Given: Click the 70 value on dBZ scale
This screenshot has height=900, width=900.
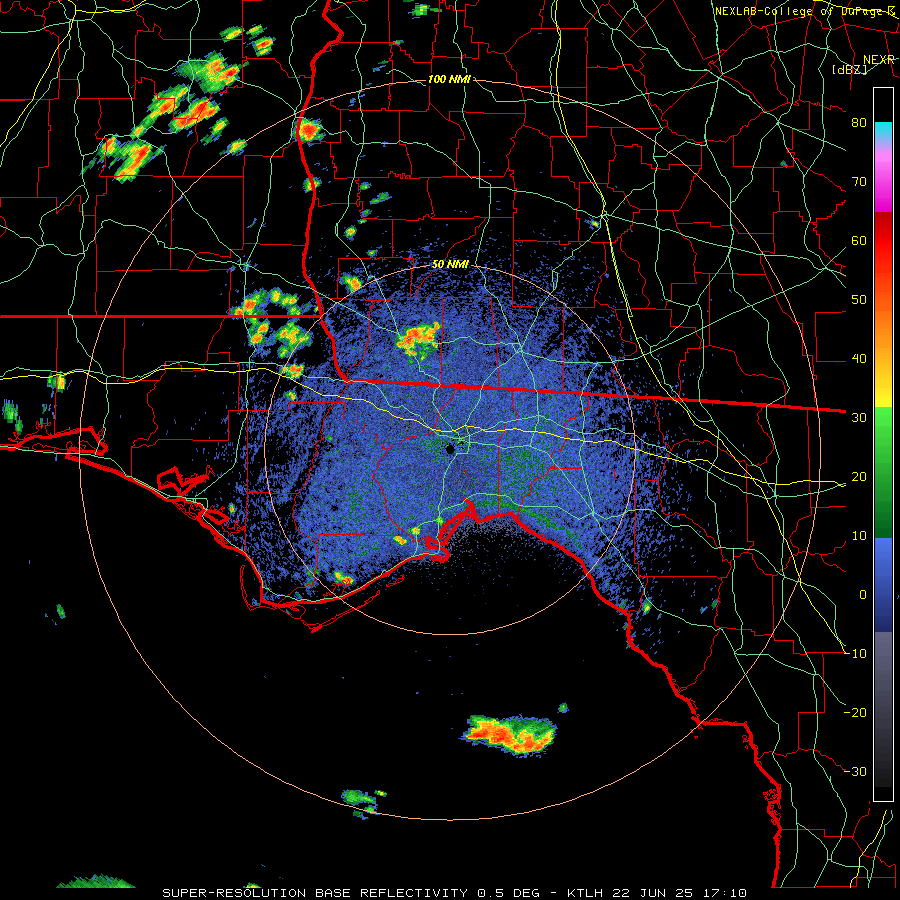Looking at the screenshot, I should tap(859, 181).
